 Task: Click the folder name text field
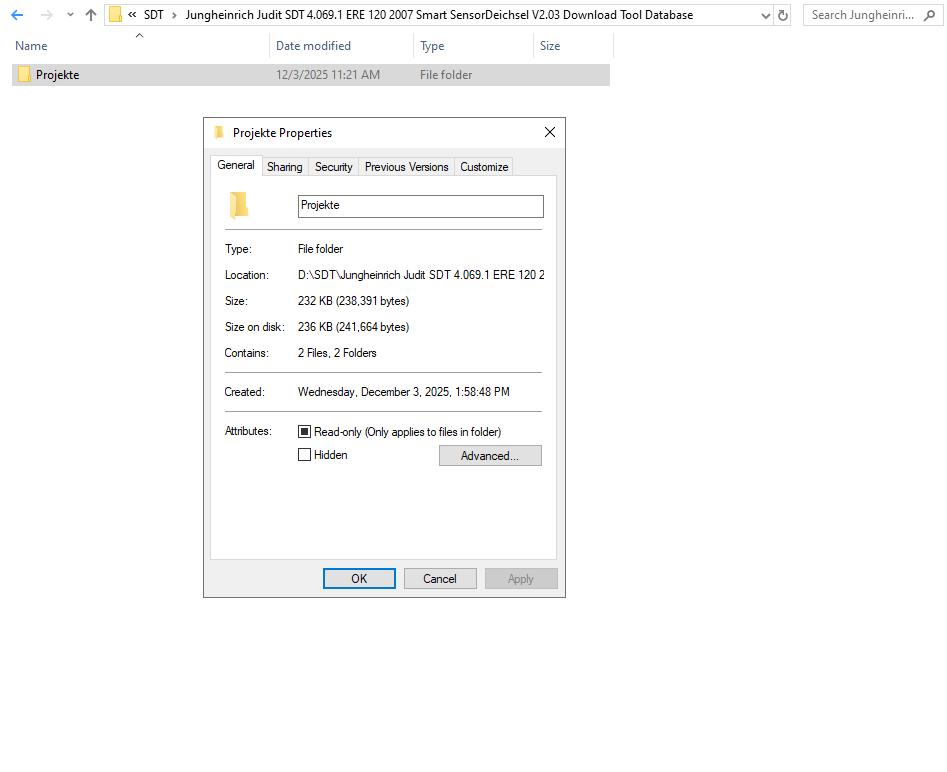(x=420, y=206)
